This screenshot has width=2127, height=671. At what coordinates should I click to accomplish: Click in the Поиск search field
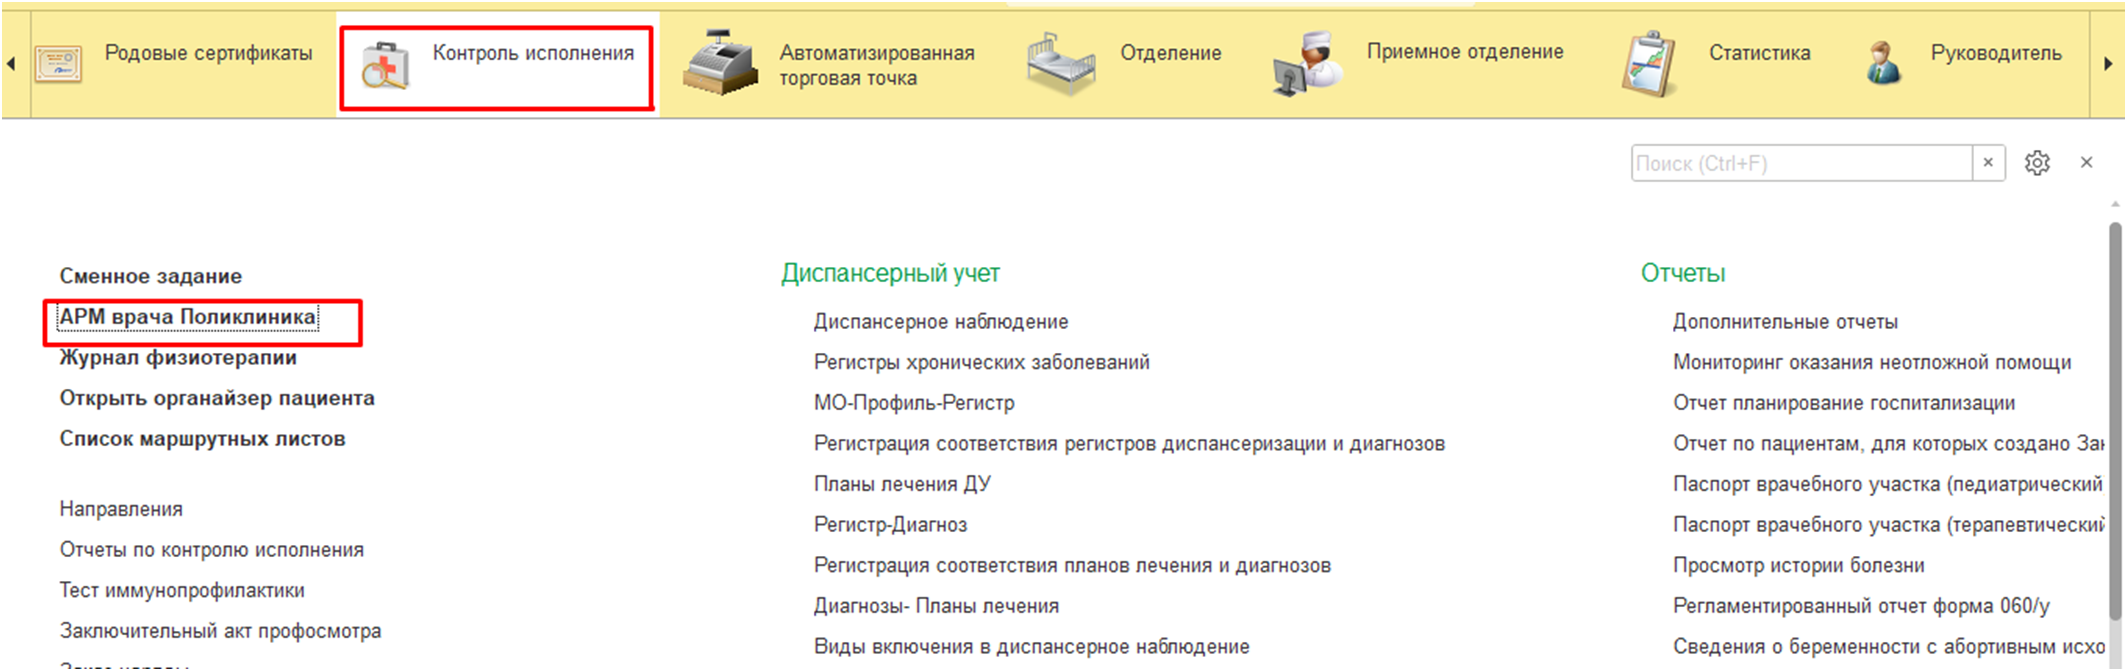(x=1800, y=163)
